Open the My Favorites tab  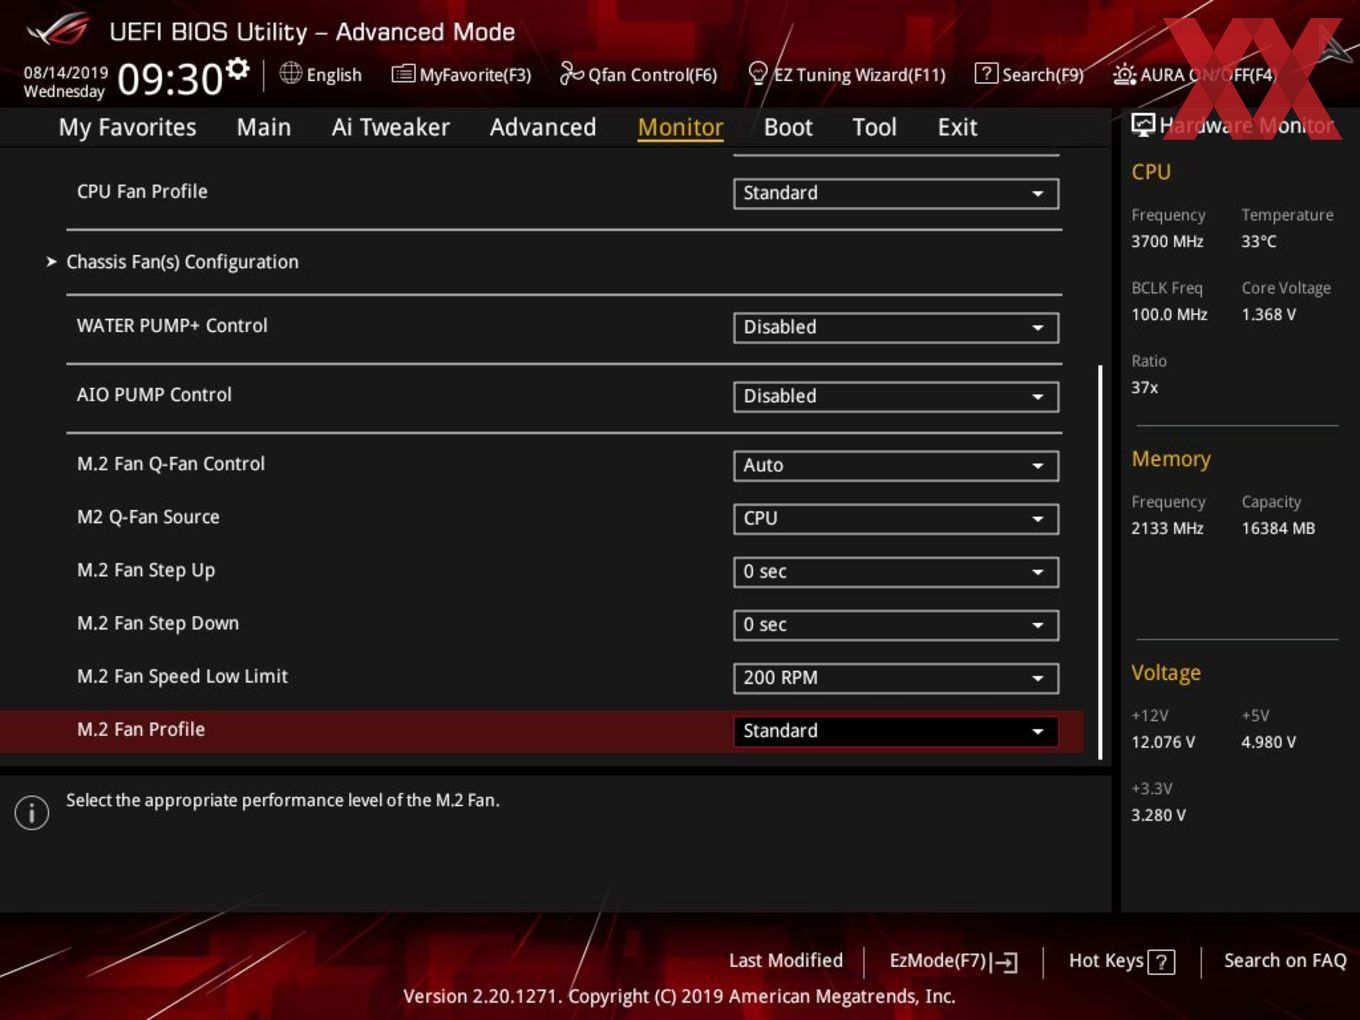click(127, 127)
